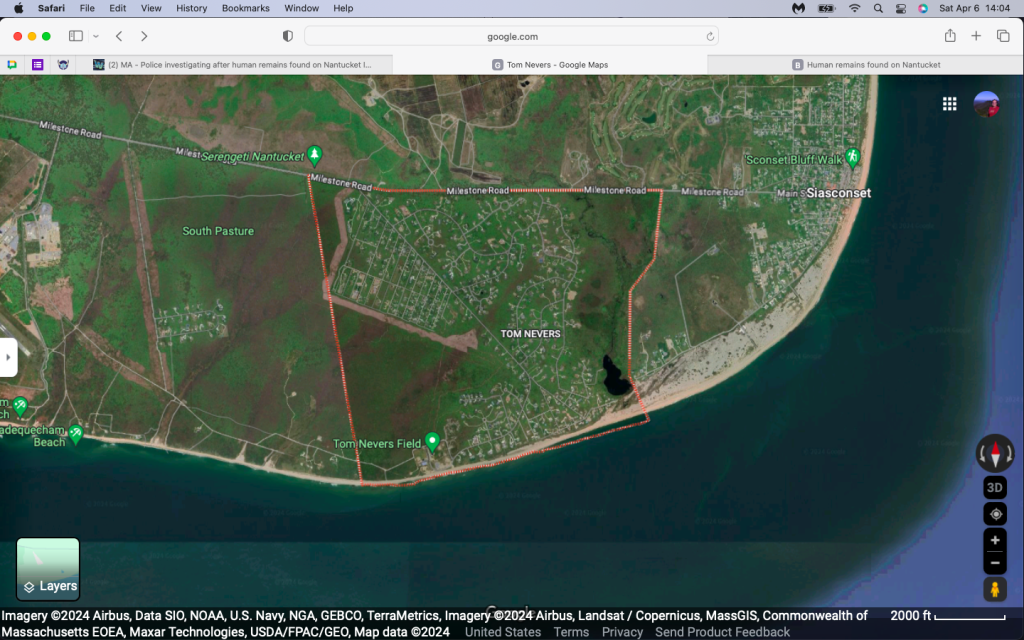Zoom out with the minus button
1024x640 pixels.
point(995,563)
